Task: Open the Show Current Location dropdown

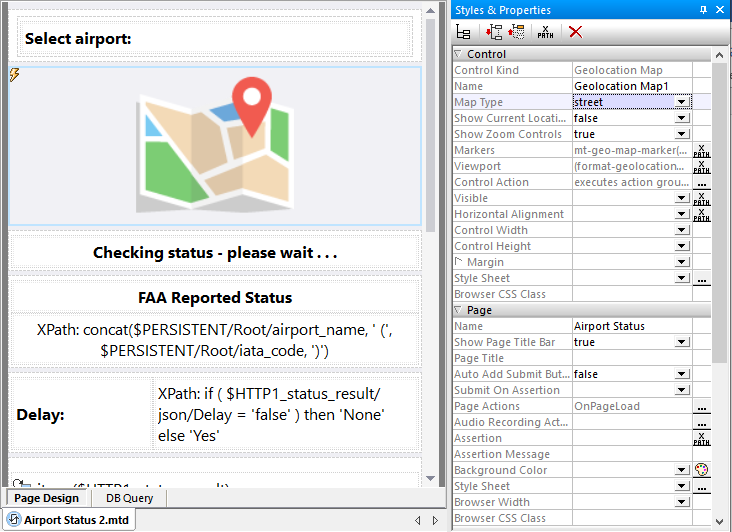Action: coord(682,118)
